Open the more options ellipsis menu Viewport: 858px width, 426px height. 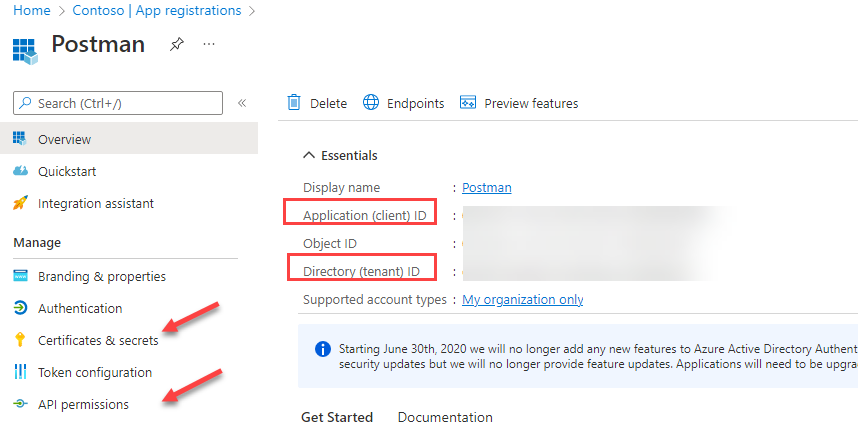[209, 44]
